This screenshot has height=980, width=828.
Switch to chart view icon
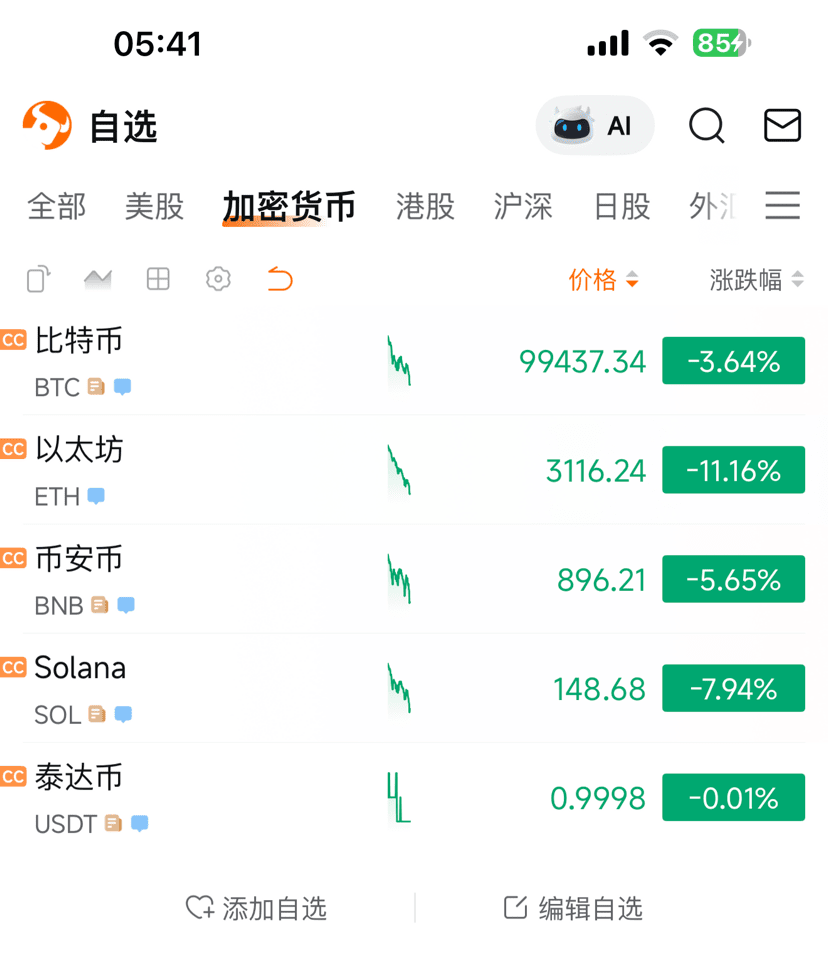tap(97, 279)
